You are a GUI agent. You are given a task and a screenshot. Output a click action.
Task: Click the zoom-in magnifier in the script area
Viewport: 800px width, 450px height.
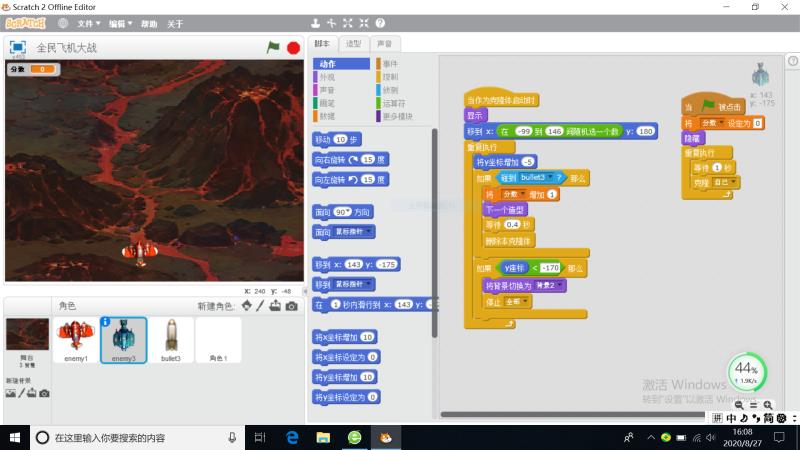pos(768,405)
